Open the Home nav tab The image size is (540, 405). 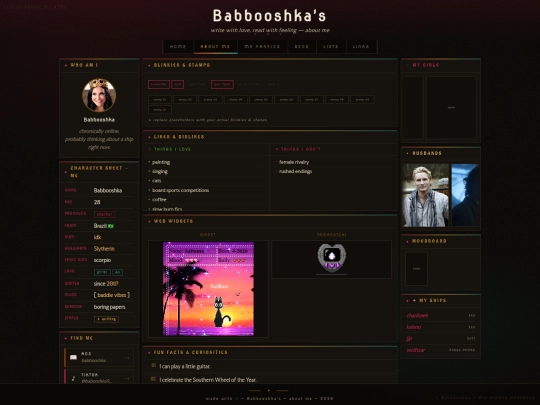click(x=178, y=46)
